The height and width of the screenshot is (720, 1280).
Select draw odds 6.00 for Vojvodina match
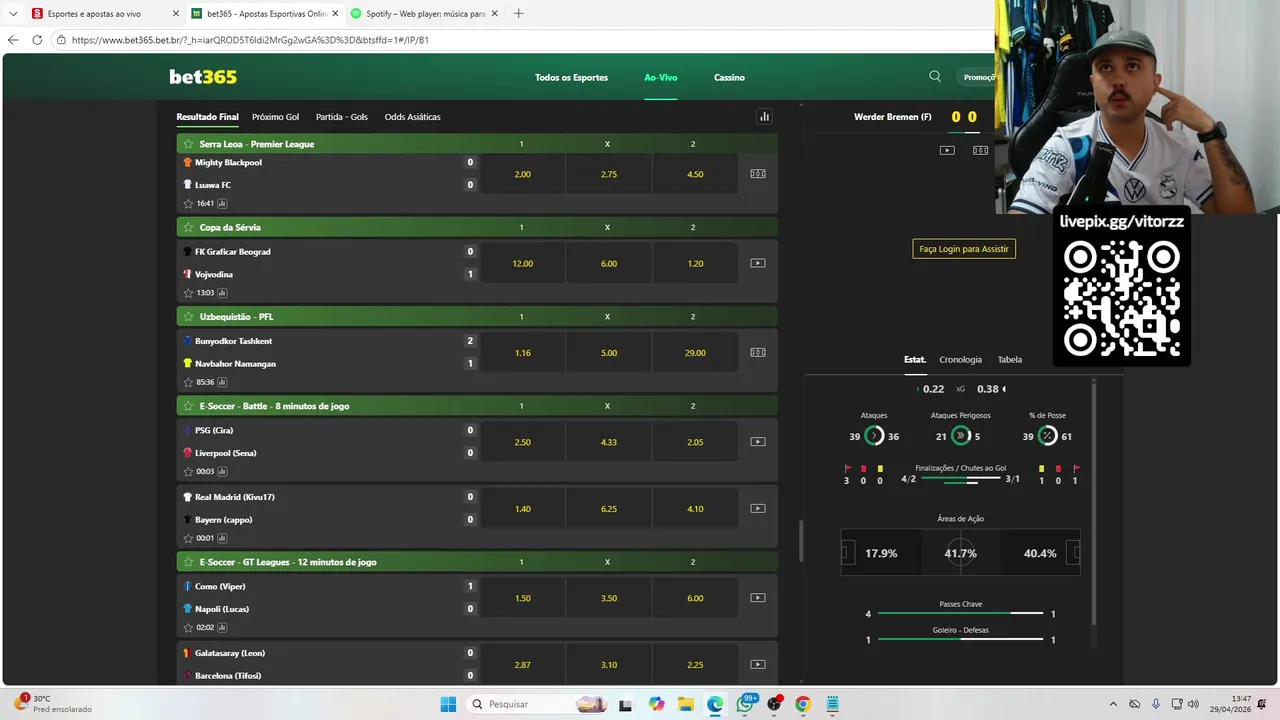pyautogui.click(x=608, y=263)
